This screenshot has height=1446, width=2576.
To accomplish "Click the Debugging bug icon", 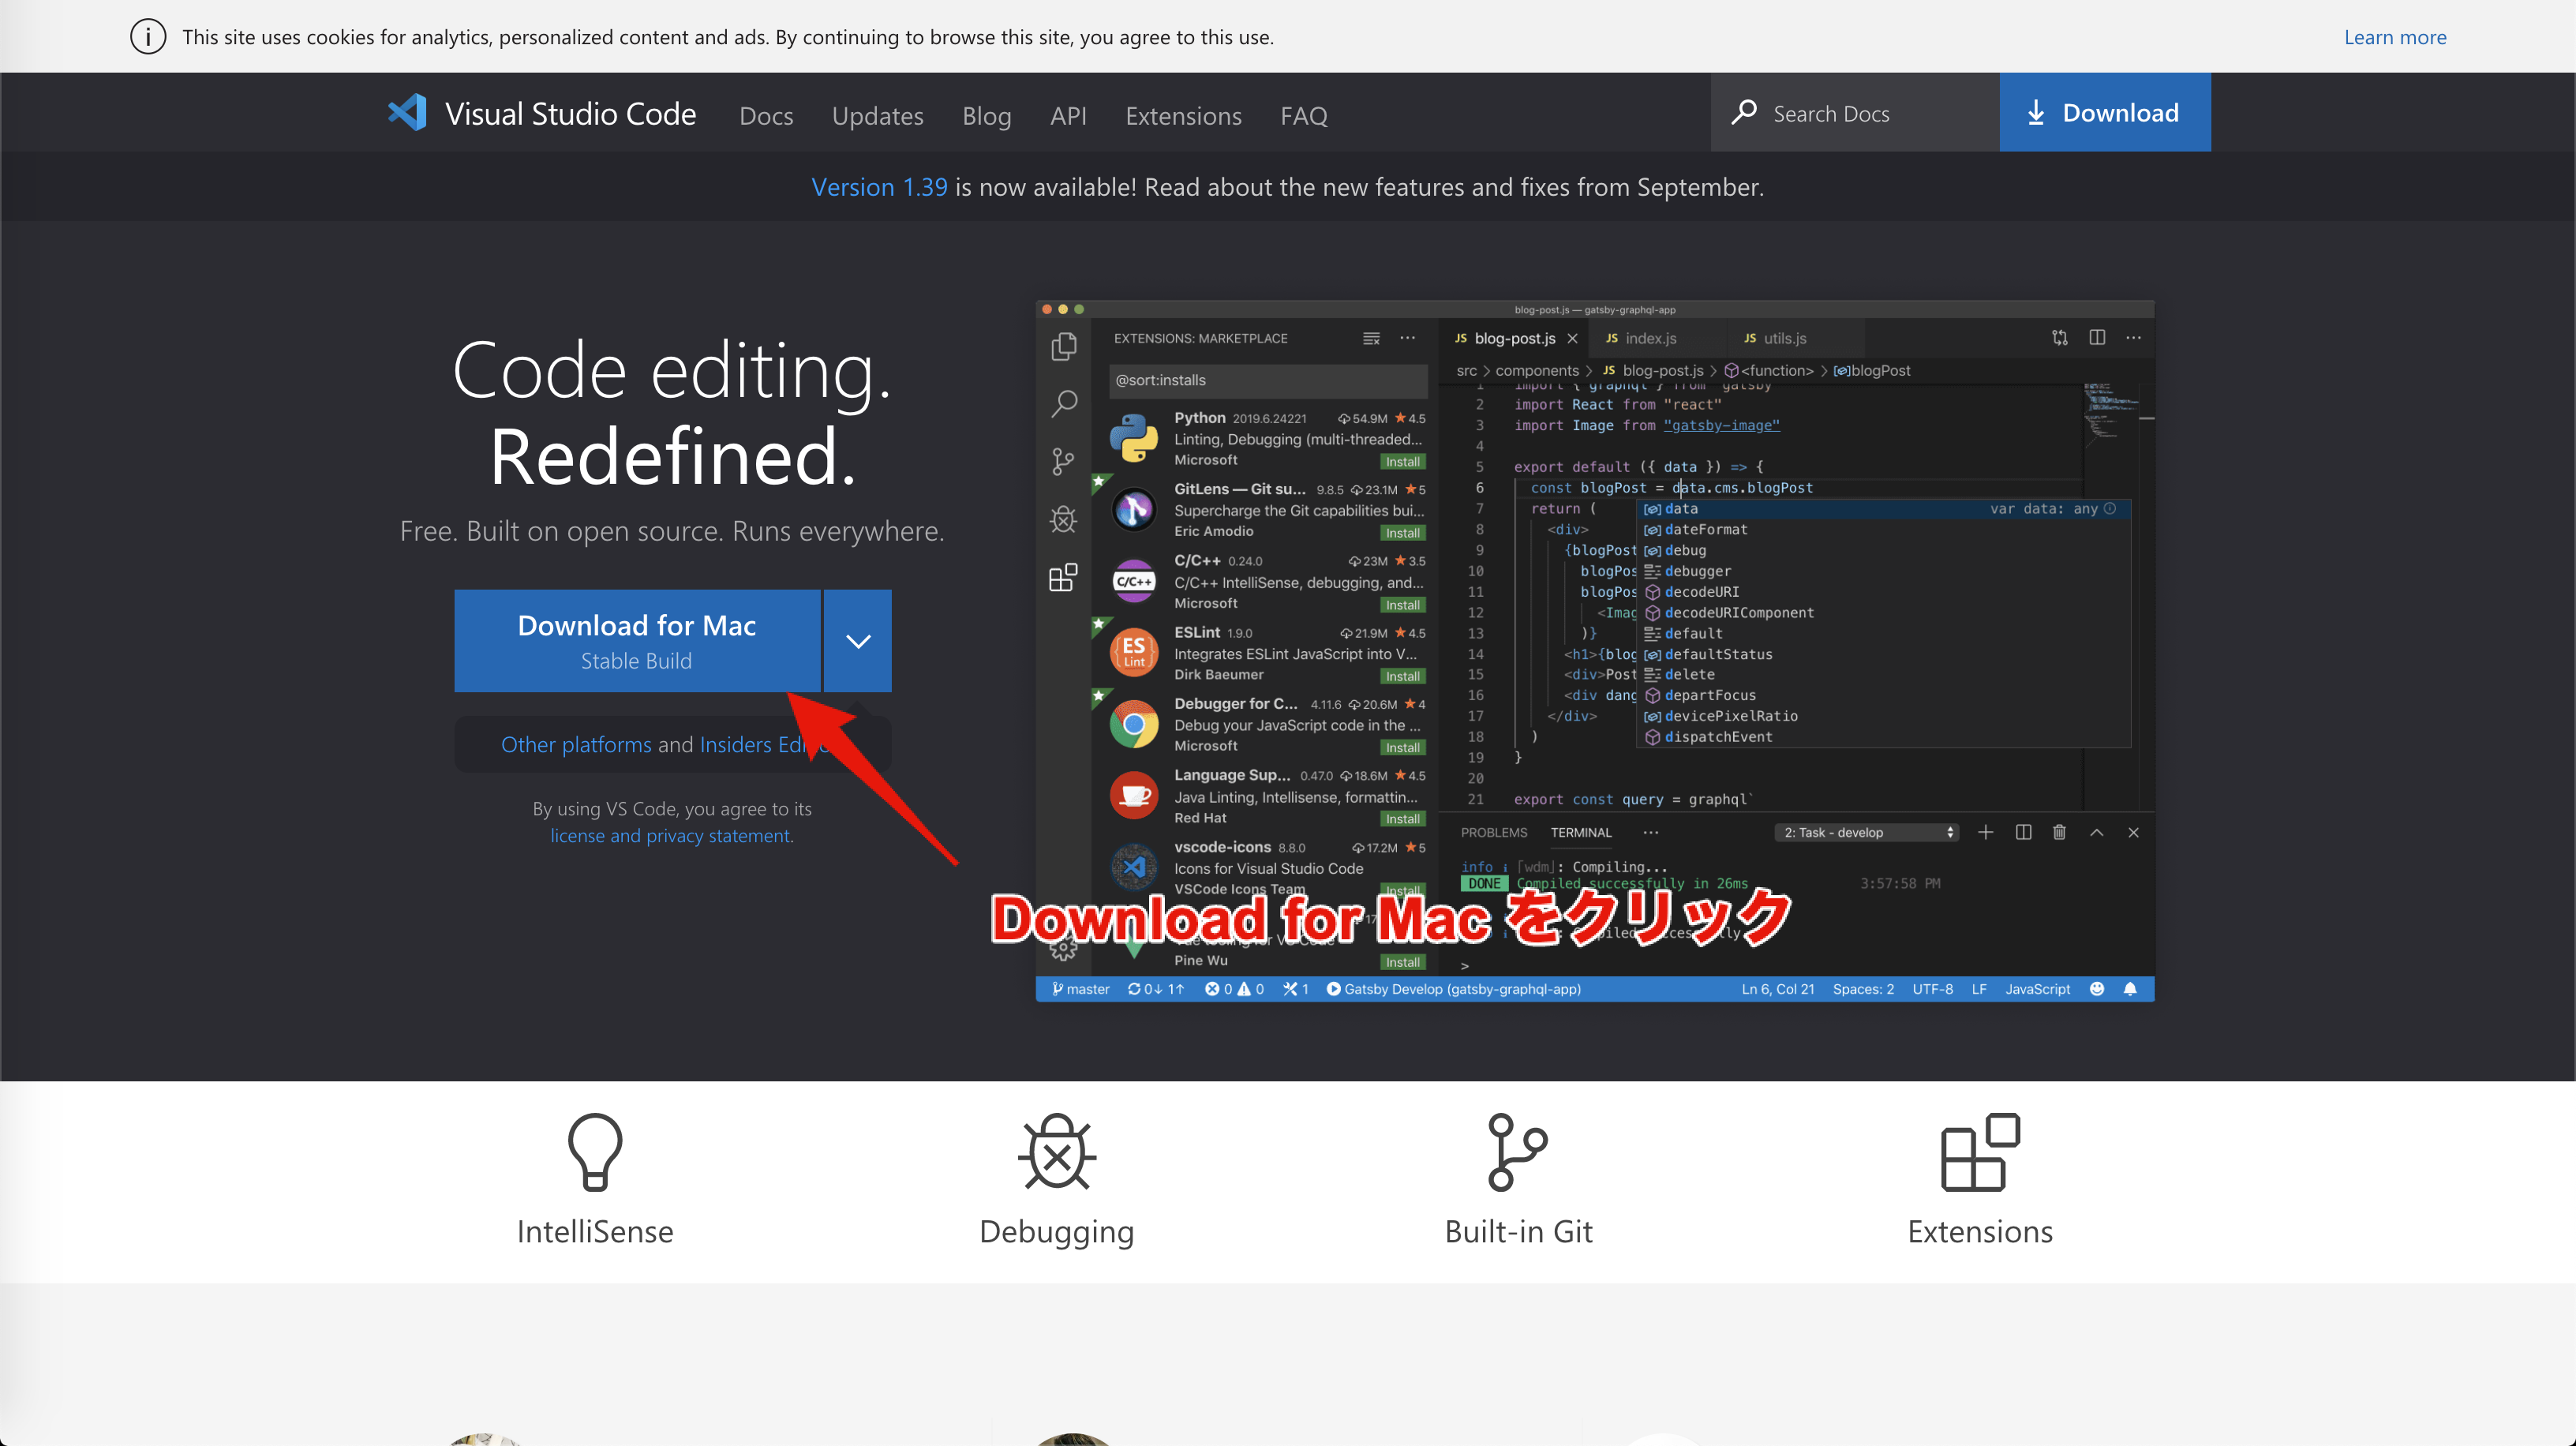I will [1057, 1152].
